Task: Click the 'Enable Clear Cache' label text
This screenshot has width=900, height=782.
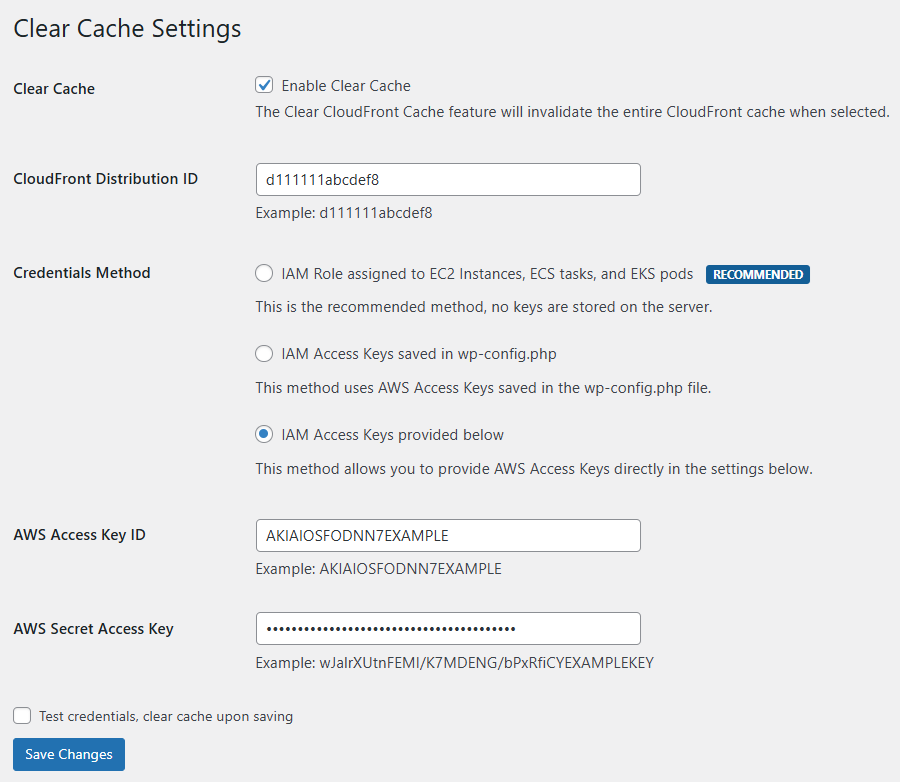Action: [x=346, y=86]
